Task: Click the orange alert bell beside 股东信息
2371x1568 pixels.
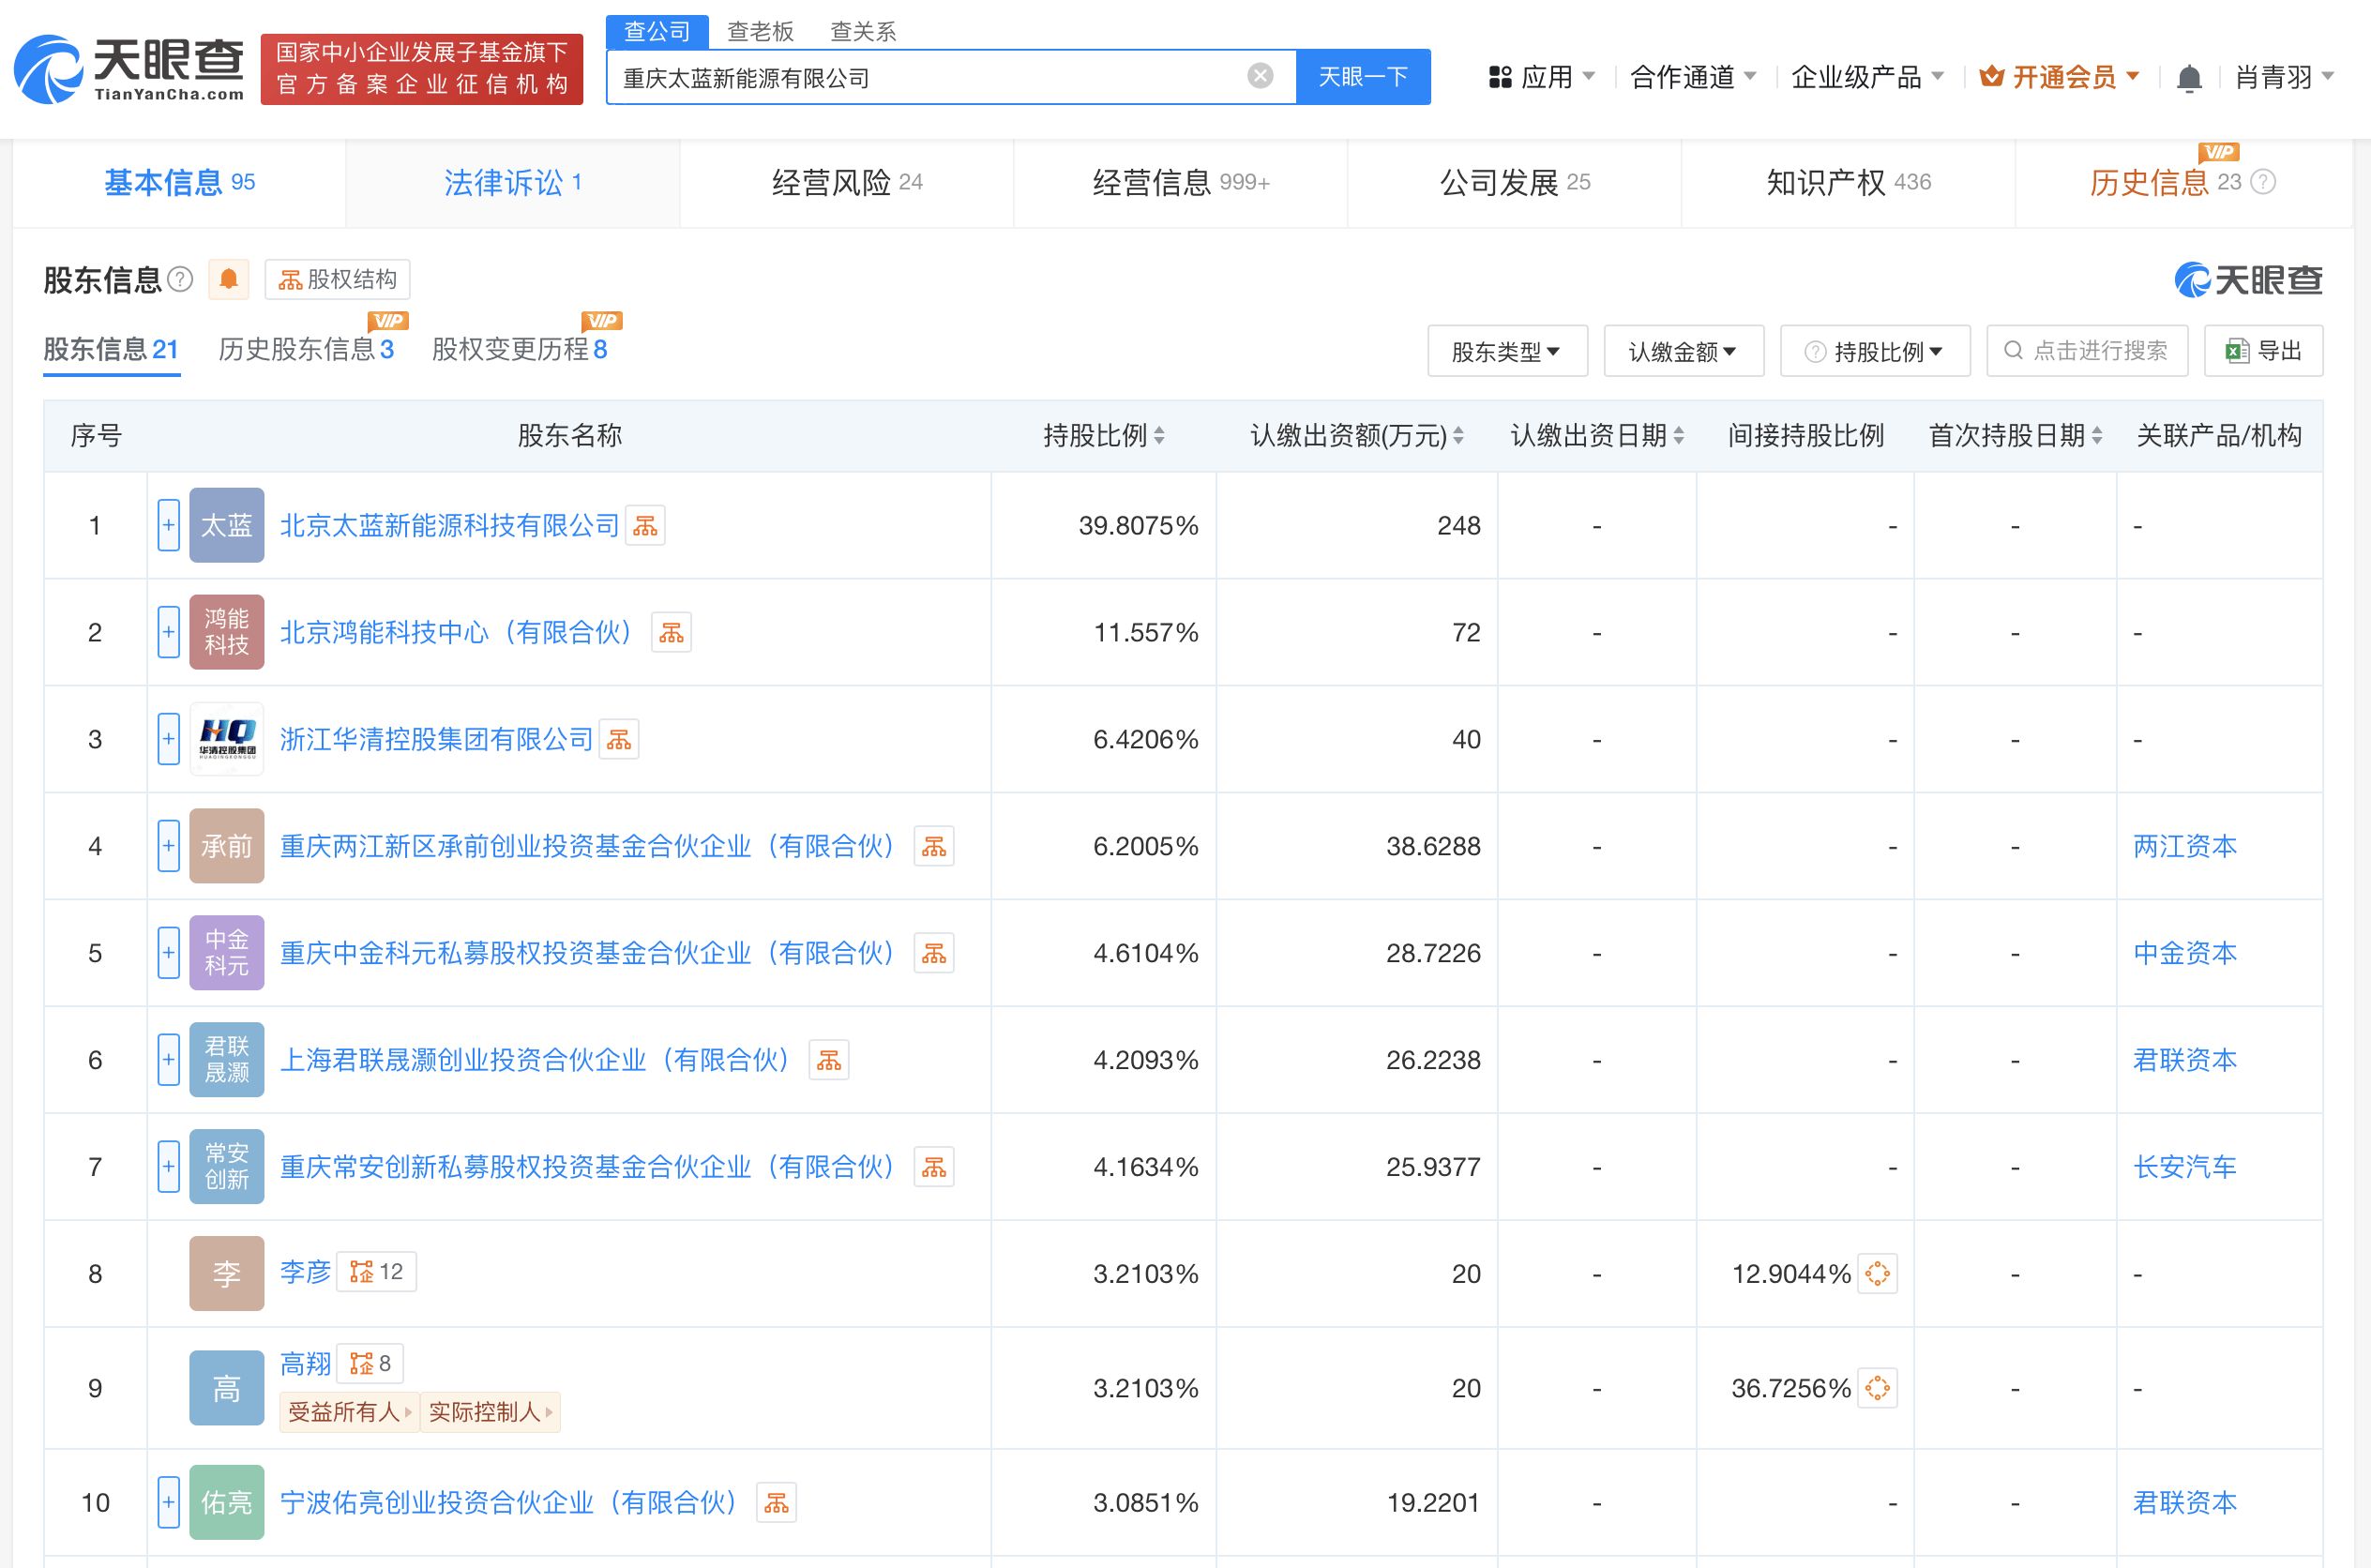Action: tap(228, 279)
